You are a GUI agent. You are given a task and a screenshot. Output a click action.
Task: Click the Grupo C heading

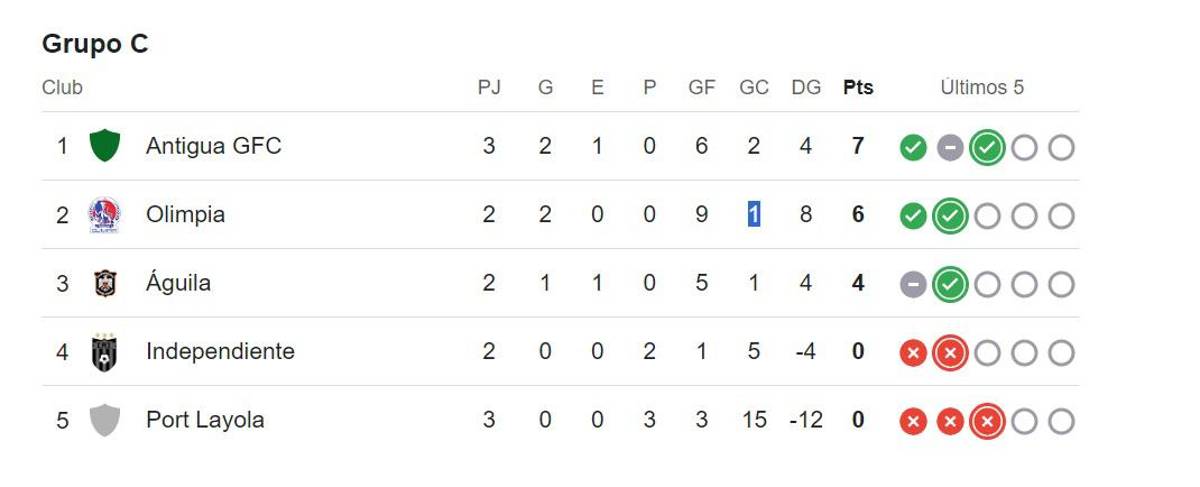point(95,44)
